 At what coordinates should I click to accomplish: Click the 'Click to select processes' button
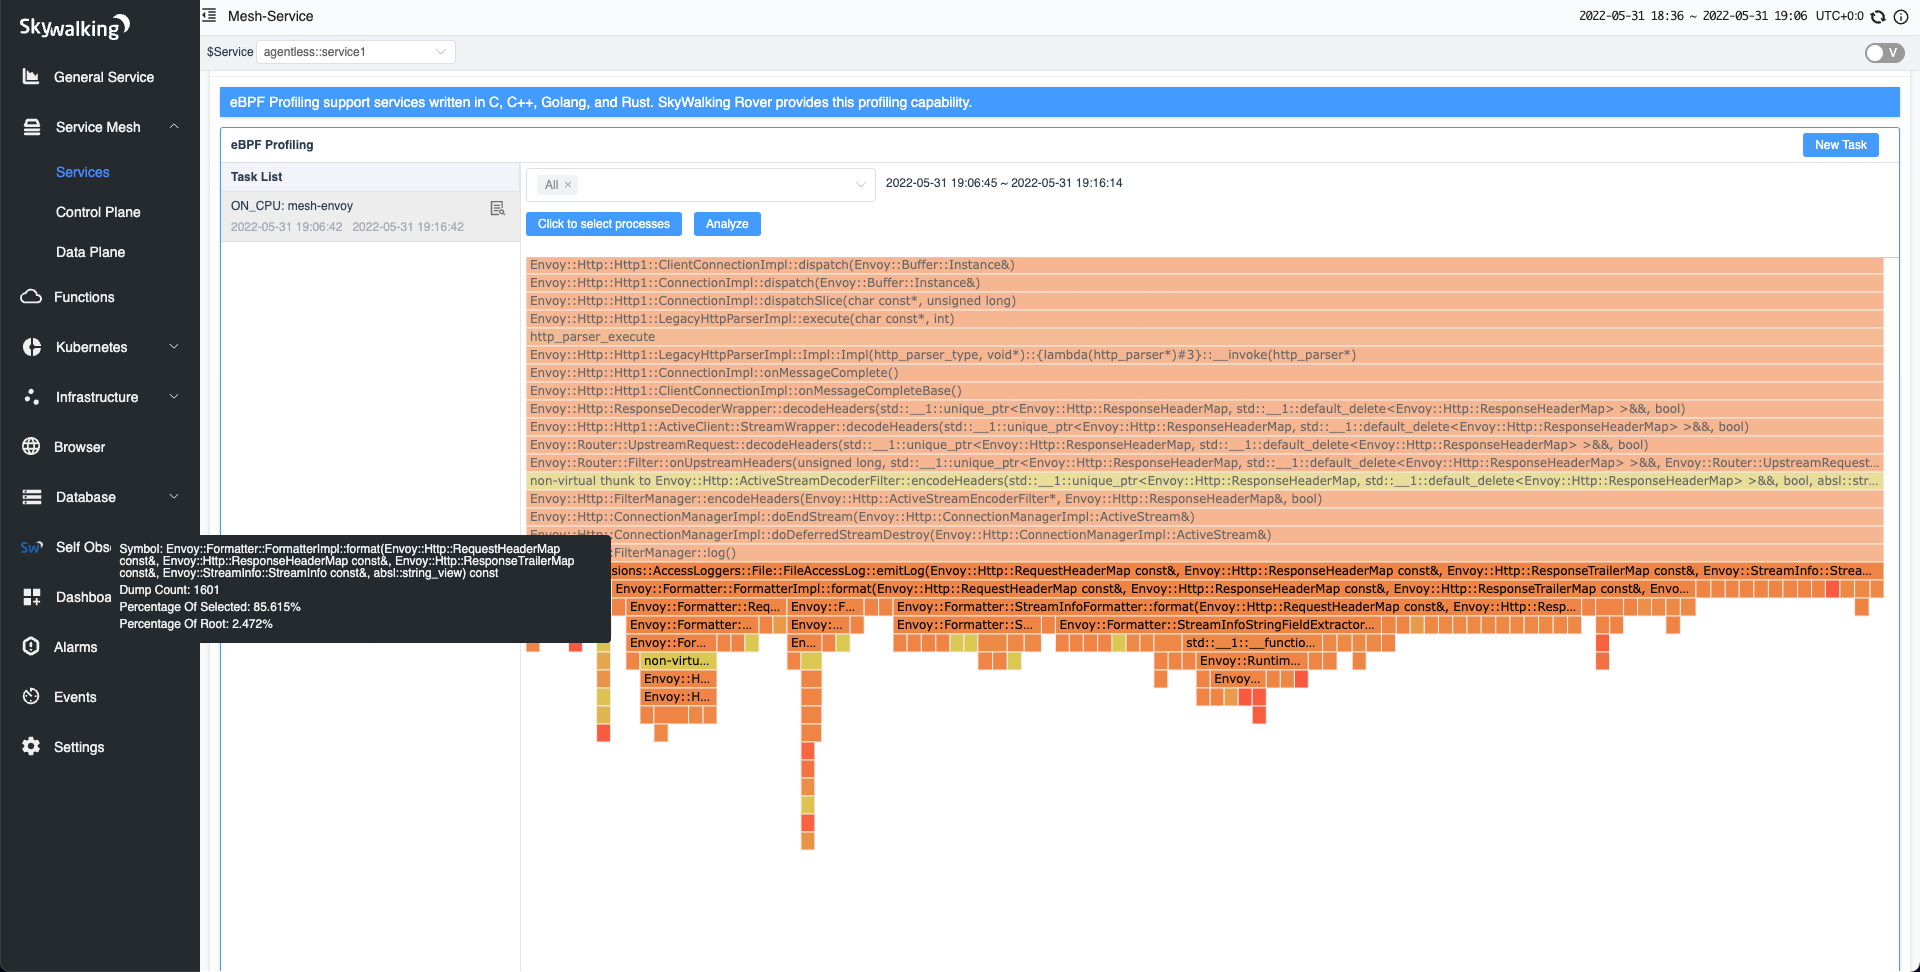point(603,224)
